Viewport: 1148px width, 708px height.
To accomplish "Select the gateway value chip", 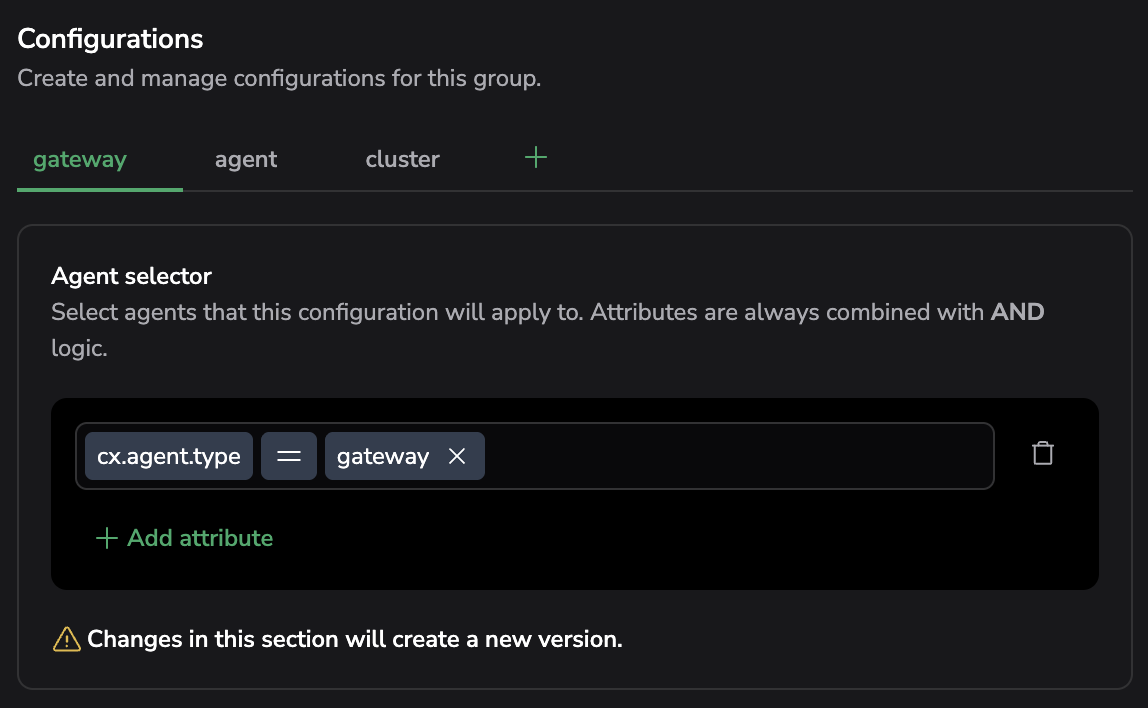I will click(x=383, y=457).
